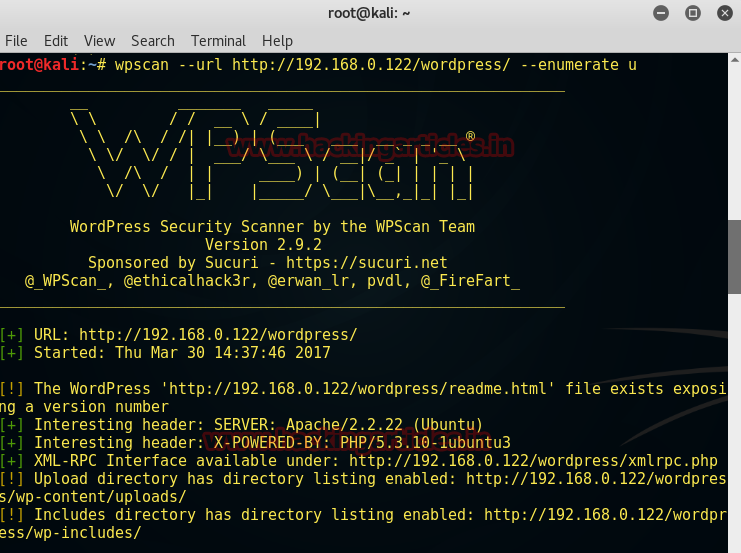The width and height of the screenshot is (741, 553).
Task: Click the scrollbar up arrow
Action: pos(734,60)
